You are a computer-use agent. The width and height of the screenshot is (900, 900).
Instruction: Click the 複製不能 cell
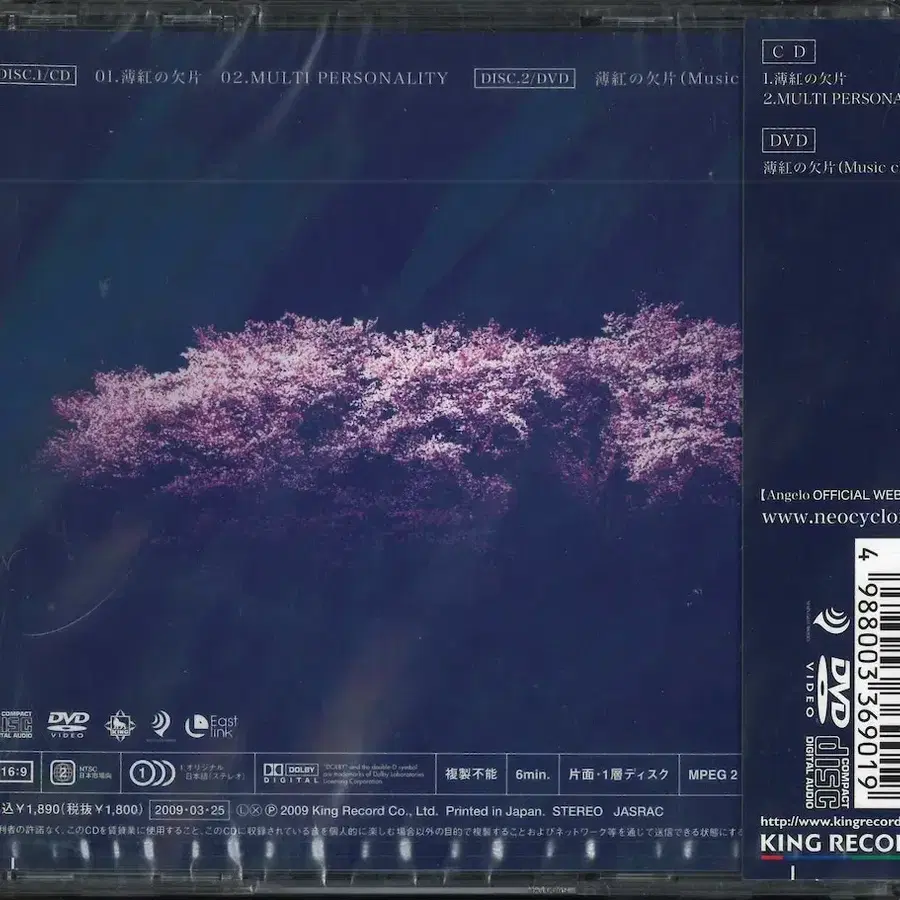471,774
